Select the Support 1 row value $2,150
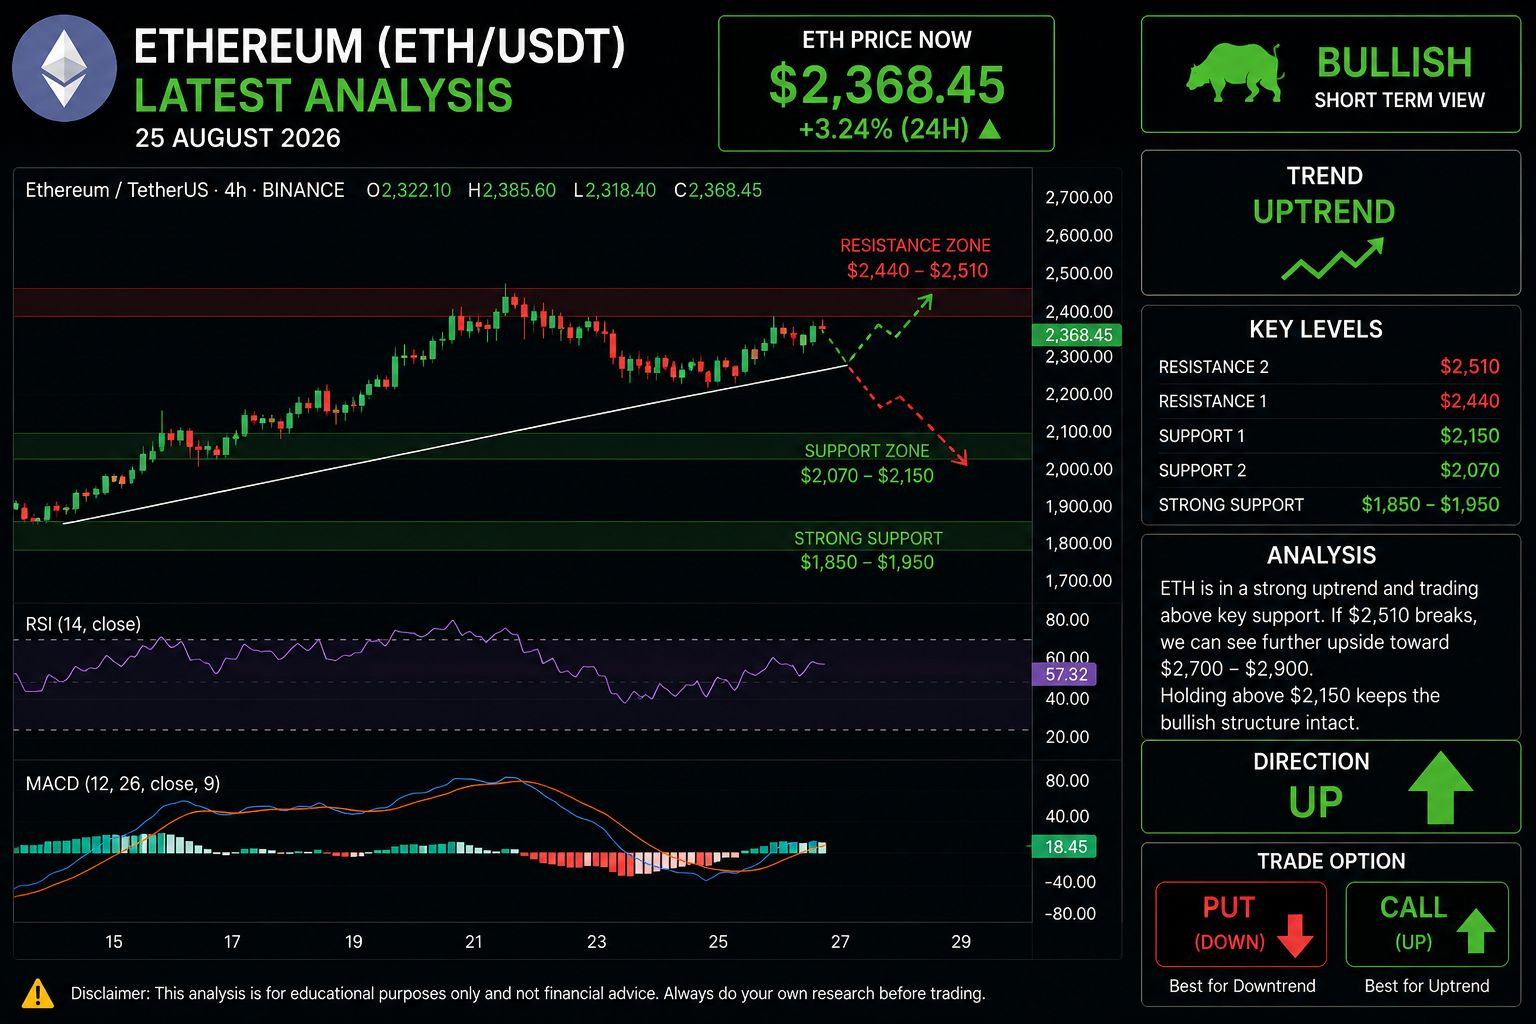This screenshot has width=1536, height=1024. coord(1469,436)
